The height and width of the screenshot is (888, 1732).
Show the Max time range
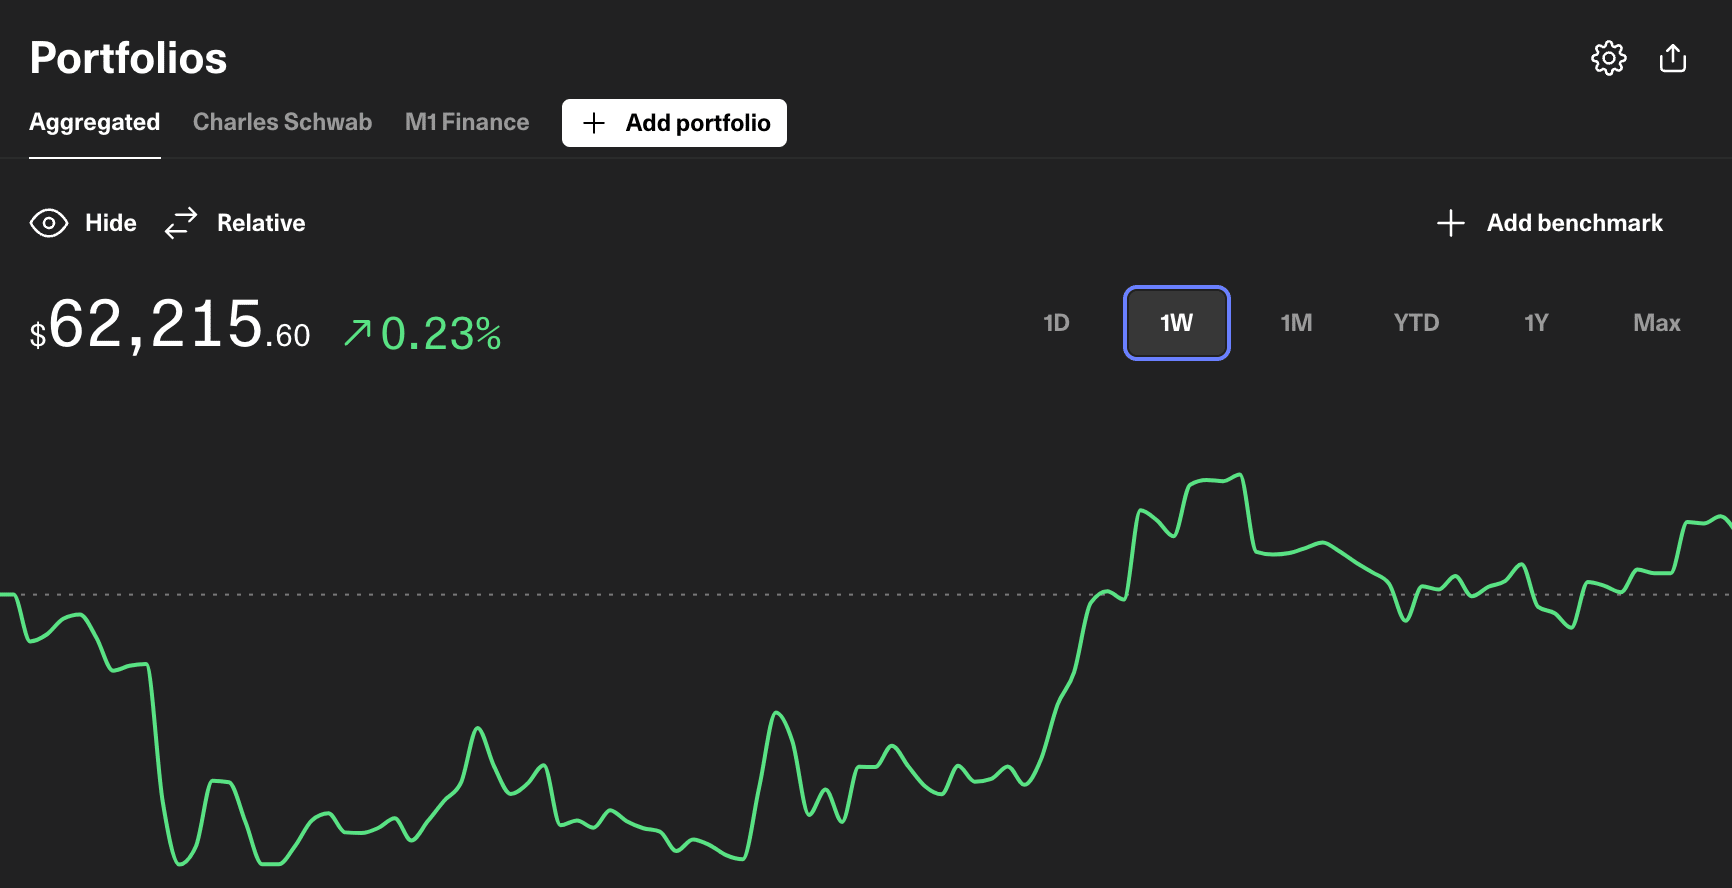(x=1656, y=323)
